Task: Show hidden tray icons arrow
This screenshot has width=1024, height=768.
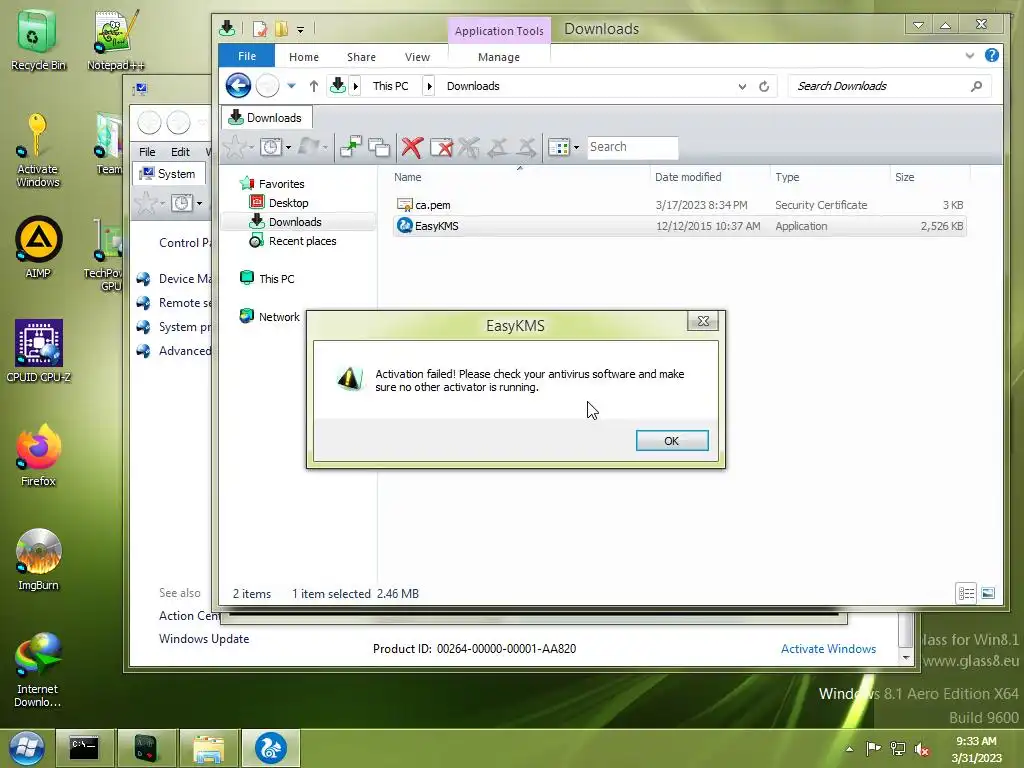Action: click(850, 748)
